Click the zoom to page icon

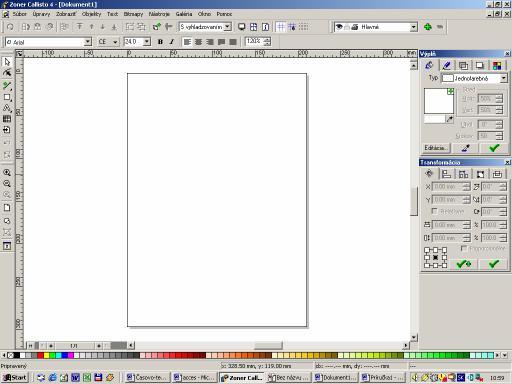coord(7,208)
